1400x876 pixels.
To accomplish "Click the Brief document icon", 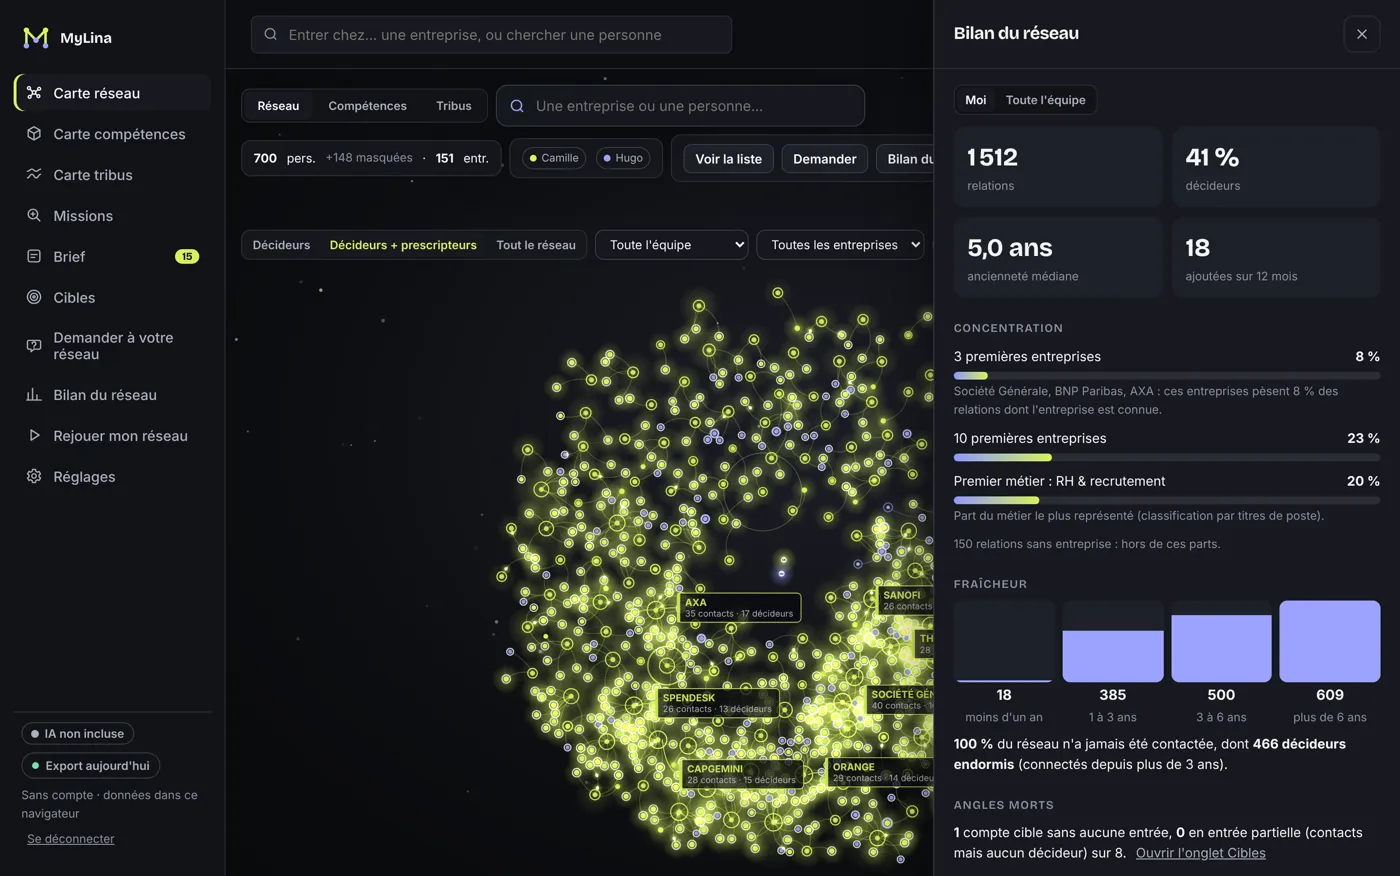I will pyautogui.click(x=34, y=256).
